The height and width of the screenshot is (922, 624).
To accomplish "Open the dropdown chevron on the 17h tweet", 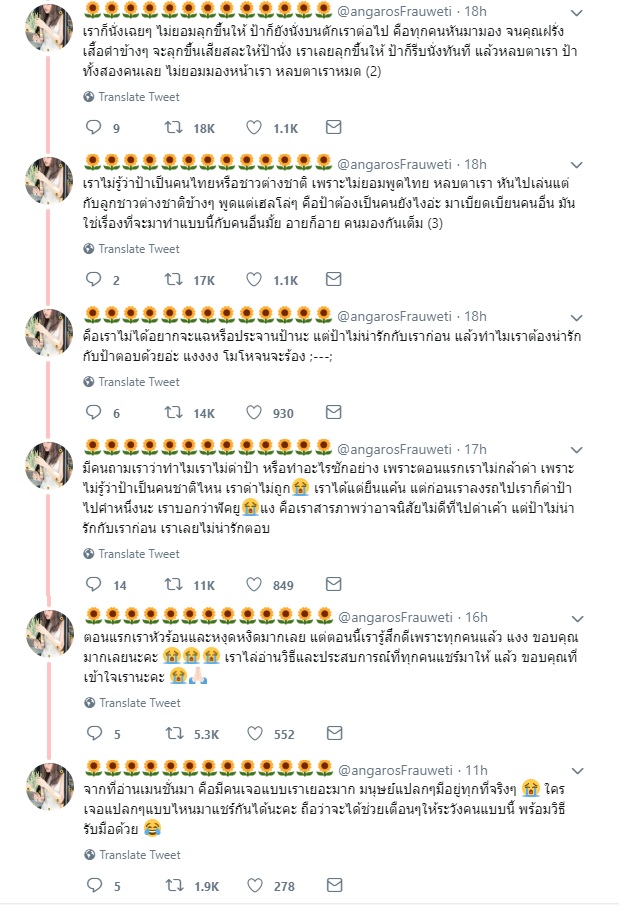I will tap(577, 450).
